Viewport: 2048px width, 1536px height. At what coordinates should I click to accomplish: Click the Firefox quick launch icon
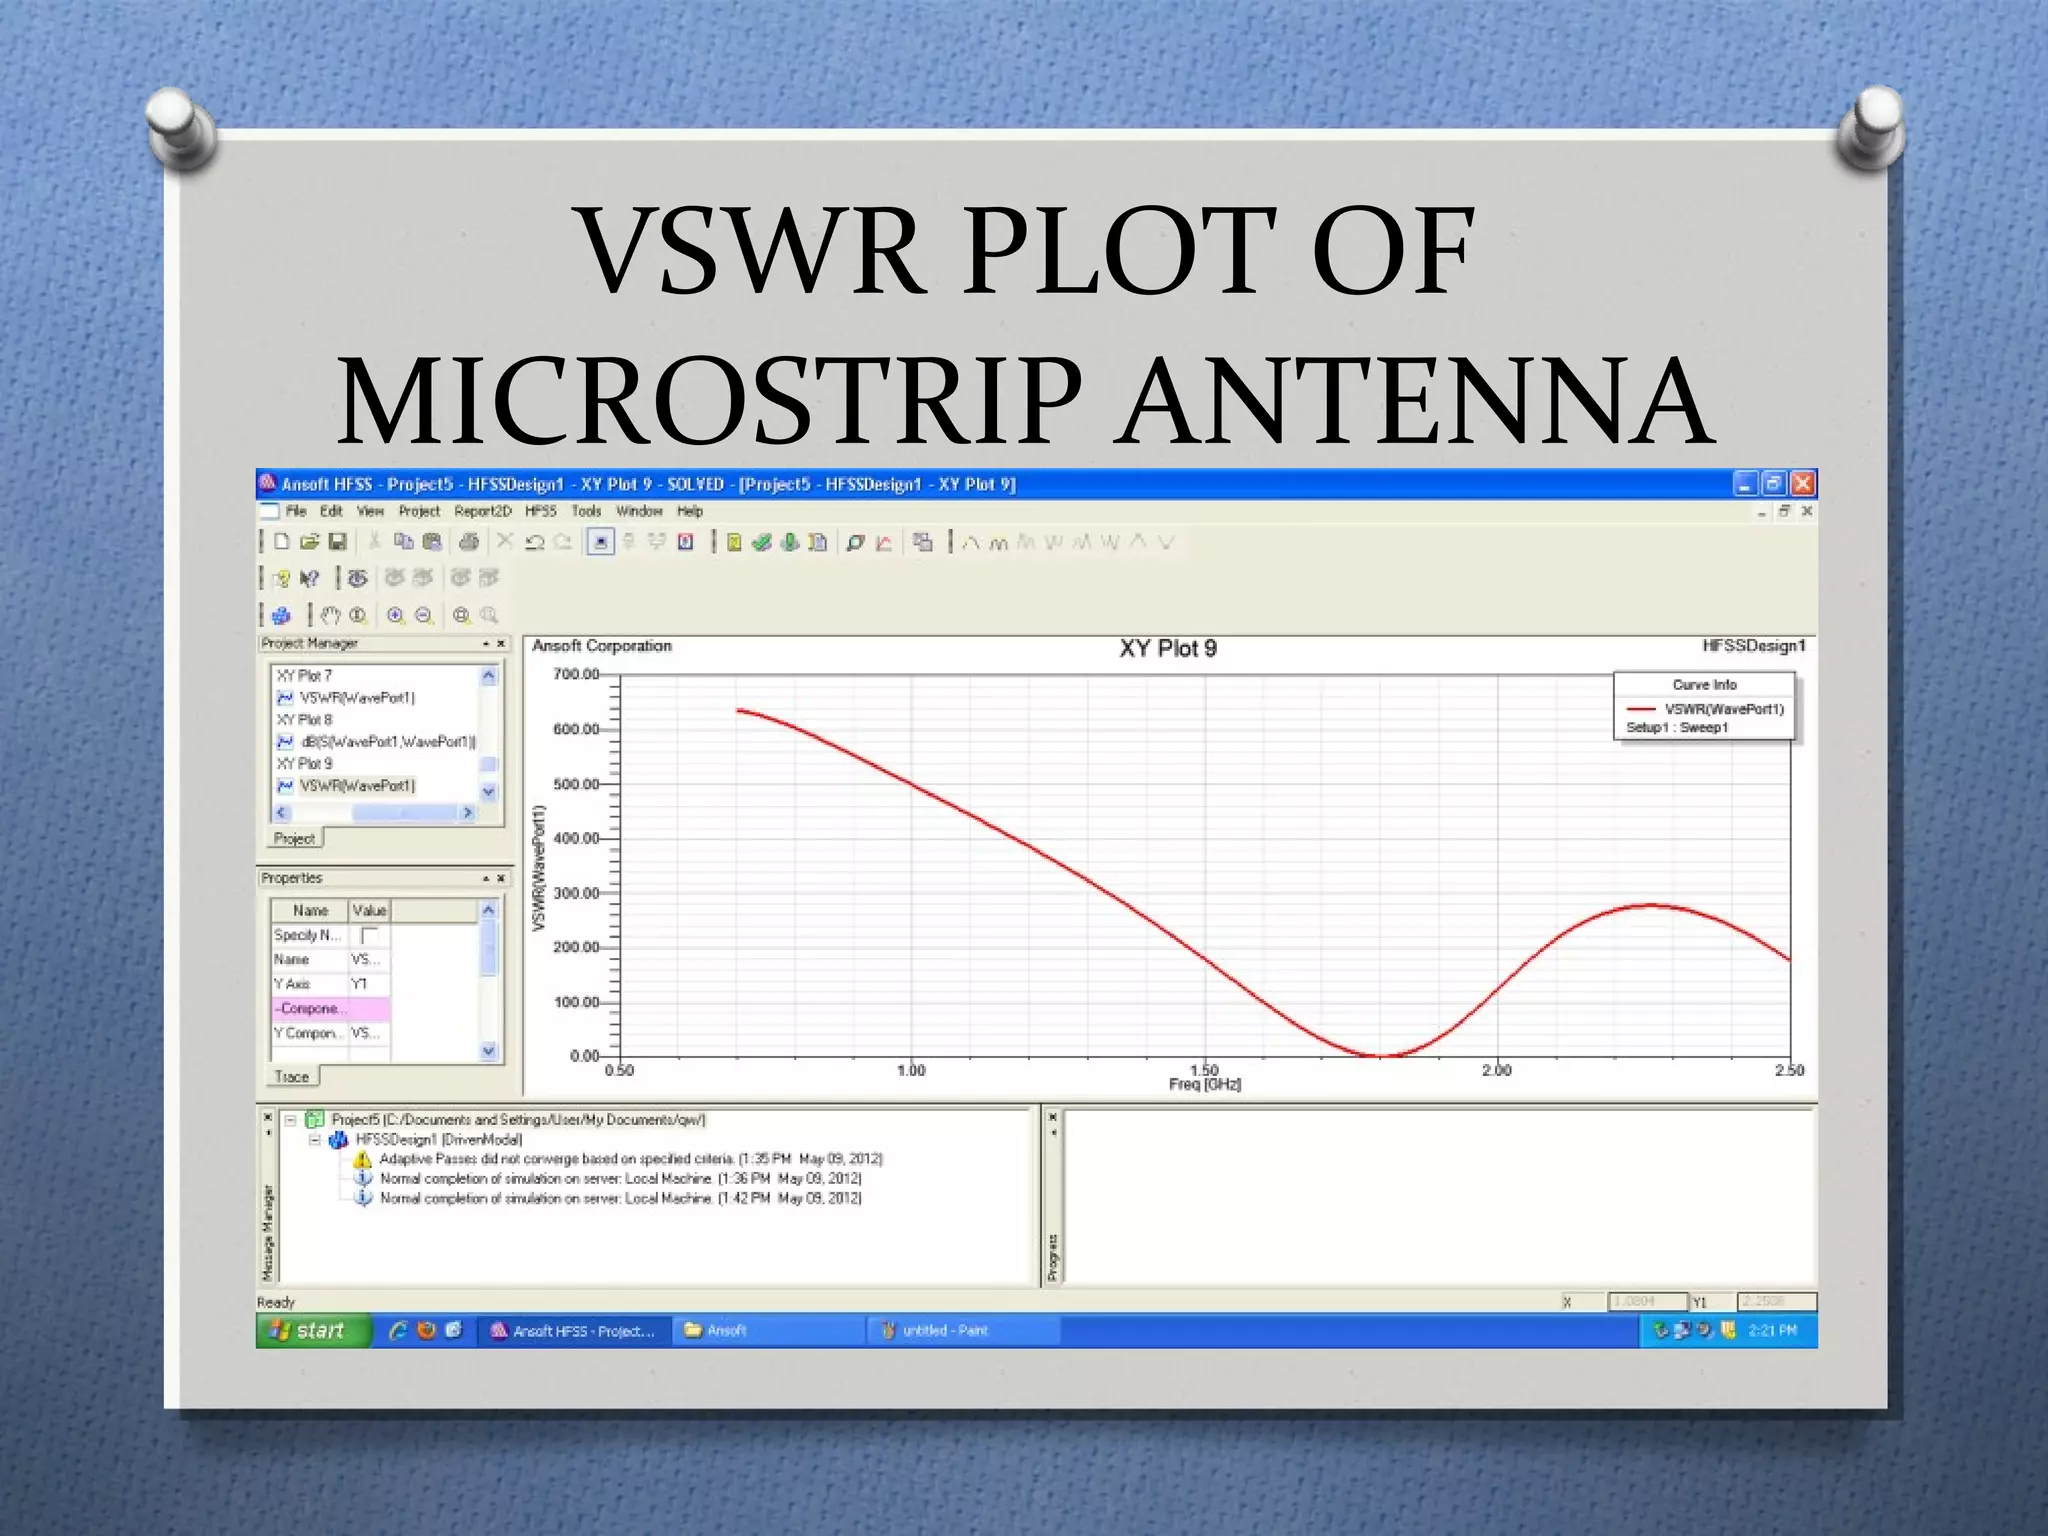(426, 1330)
